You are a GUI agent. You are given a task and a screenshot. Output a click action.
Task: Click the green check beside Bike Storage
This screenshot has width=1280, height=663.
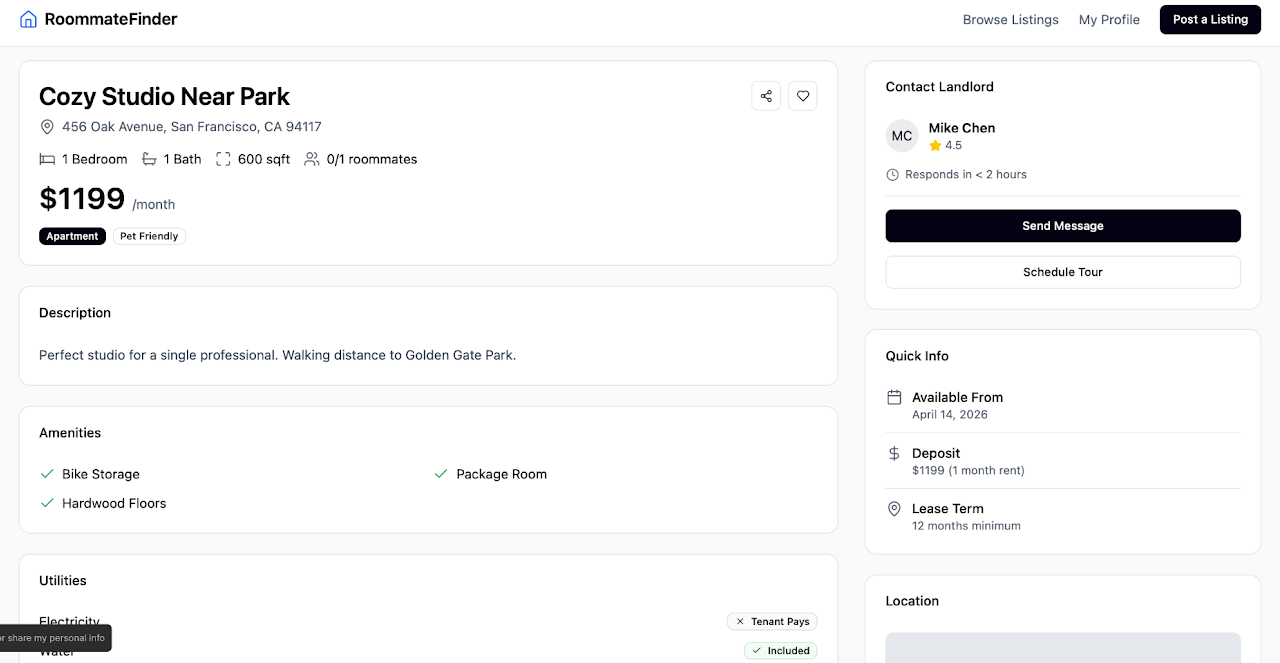pos(47,474)
